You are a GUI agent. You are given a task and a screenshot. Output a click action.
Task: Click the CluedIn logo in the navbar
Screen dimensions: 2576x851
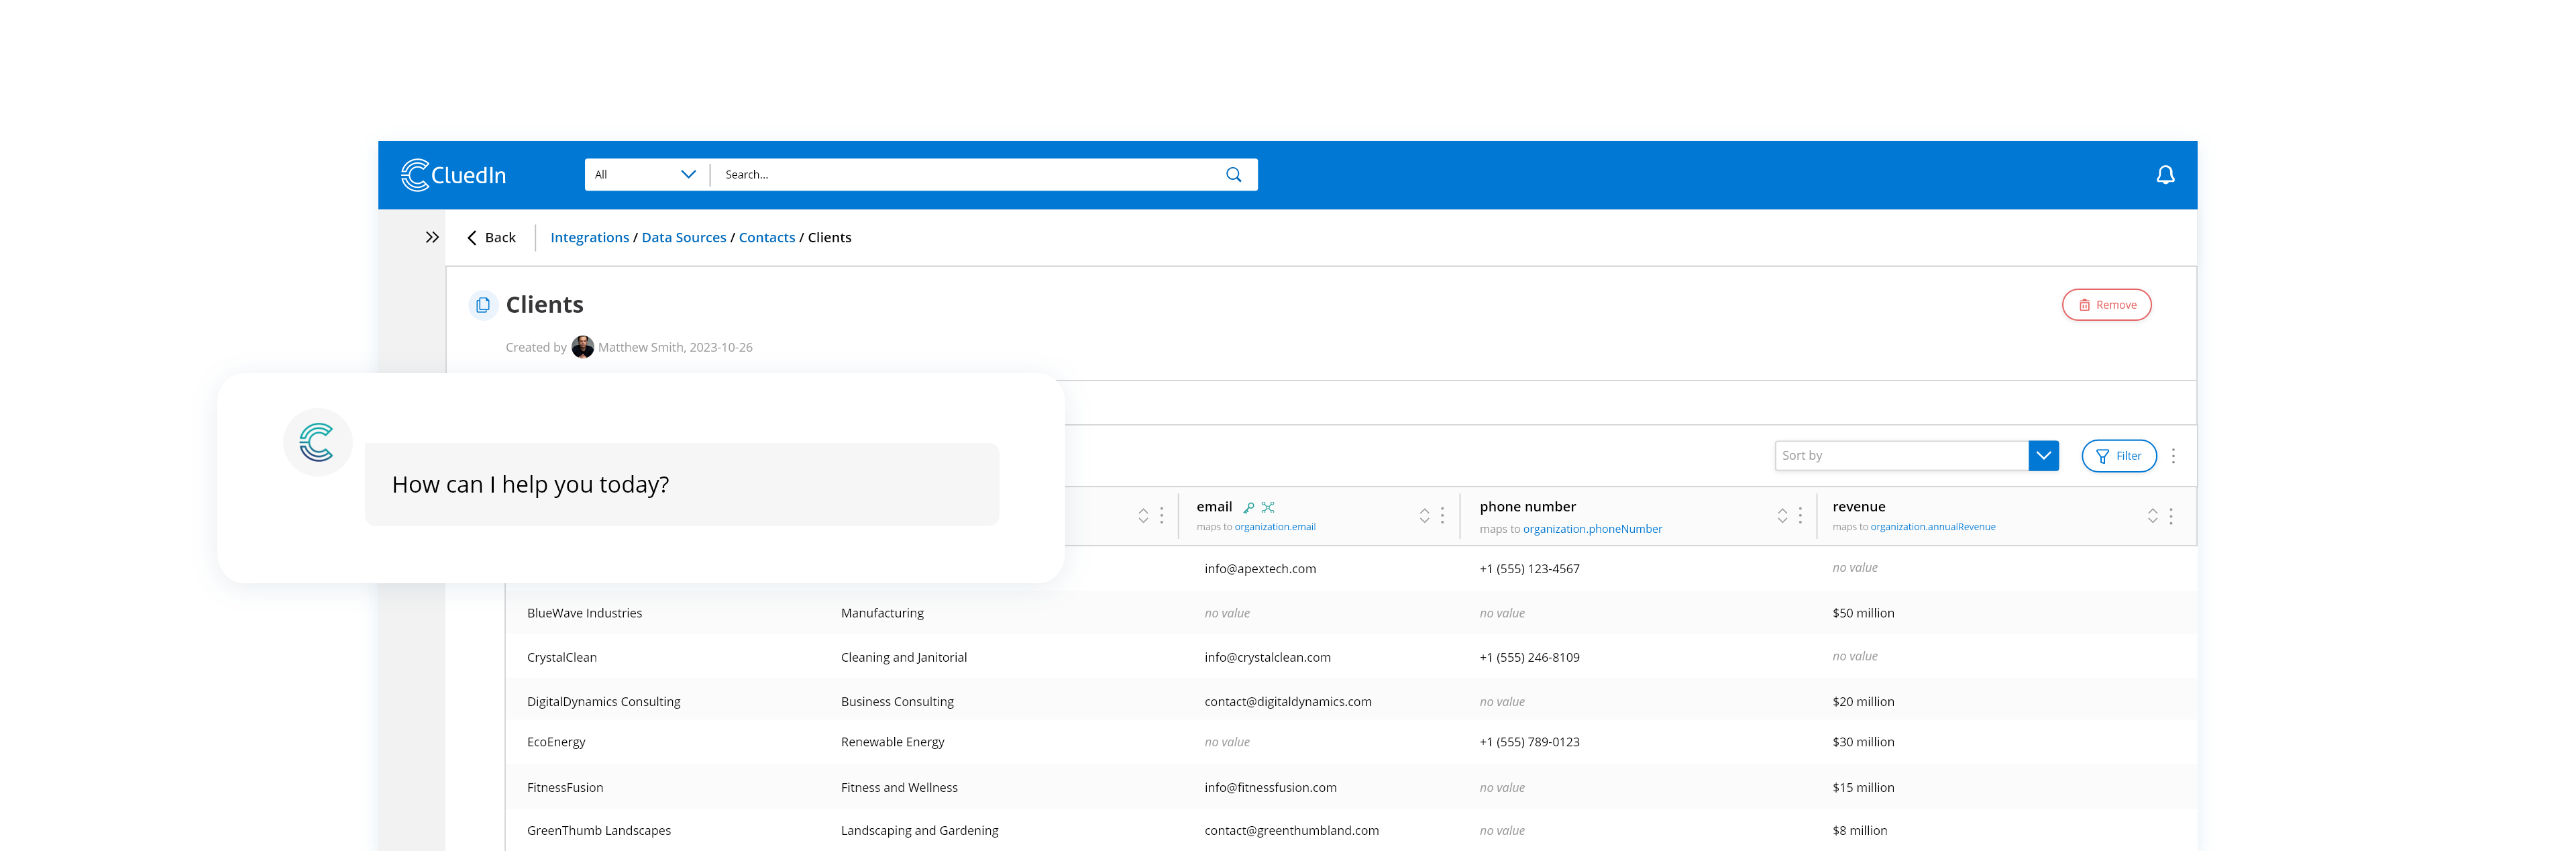(453, 174)
